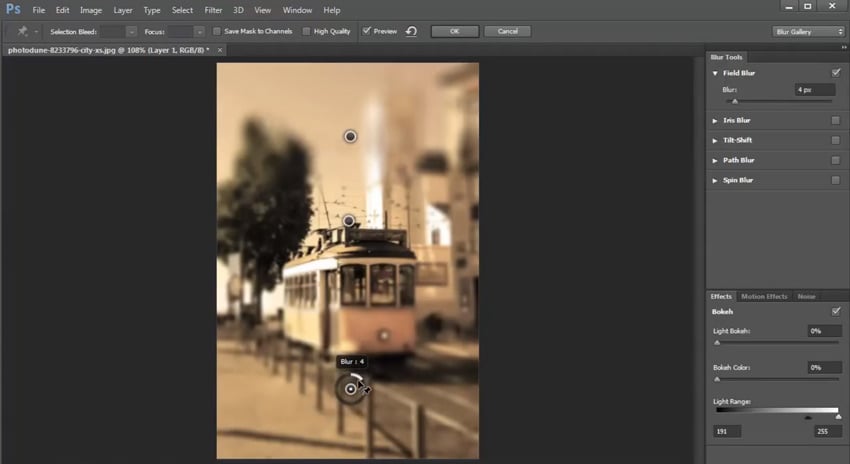Expand the Tilt-Shift section
Viewport: 850px width, 464px height.
pyautogui.click(x=715, y=140)
